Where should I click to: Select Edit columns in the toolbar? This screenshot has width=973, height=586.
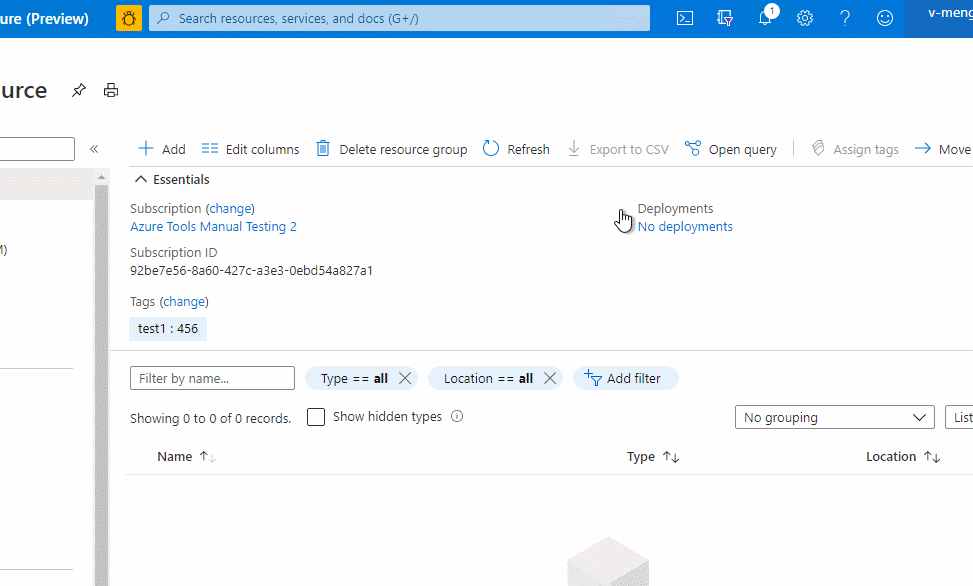click(x=250, y=148)
